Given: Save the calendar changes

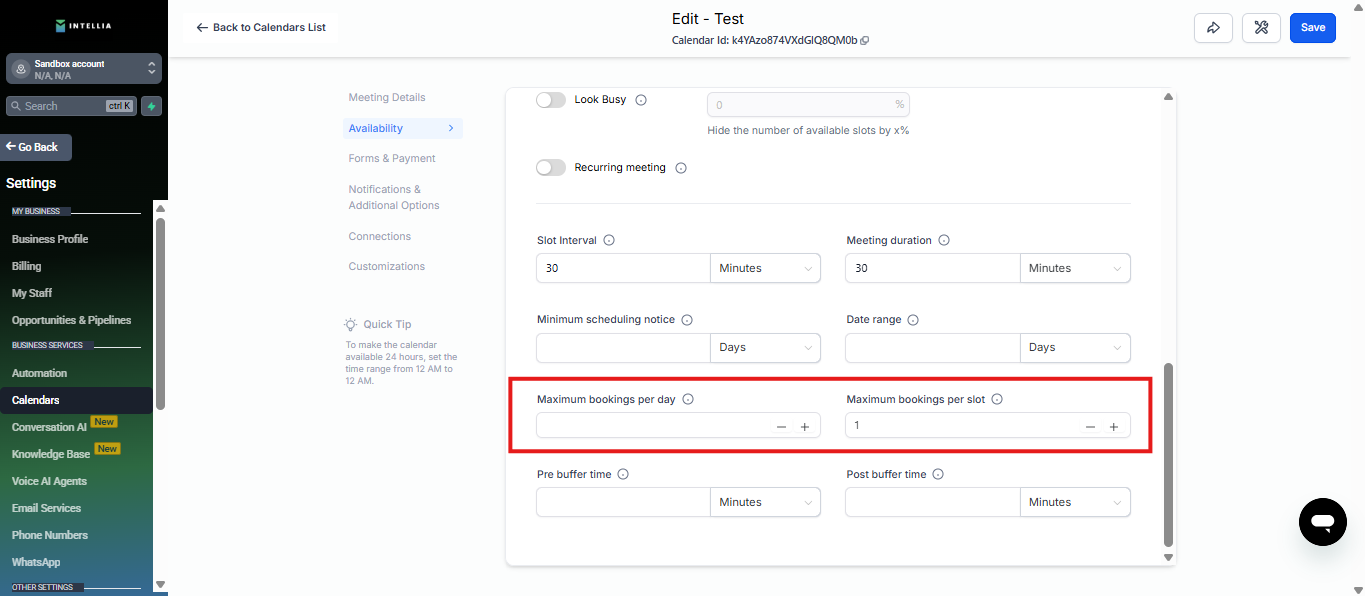Looking at the screenshot, I should click(x=1312, y=28).
